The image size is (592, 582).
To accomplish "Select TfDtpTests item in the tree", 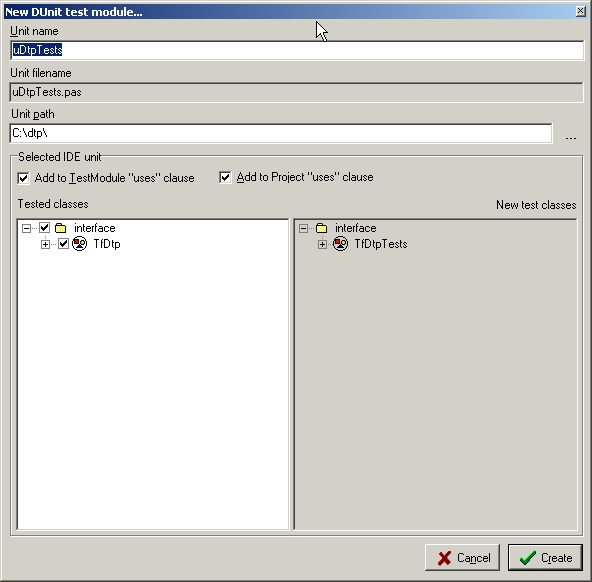I will pyautogui.click(x=381, y=244).
